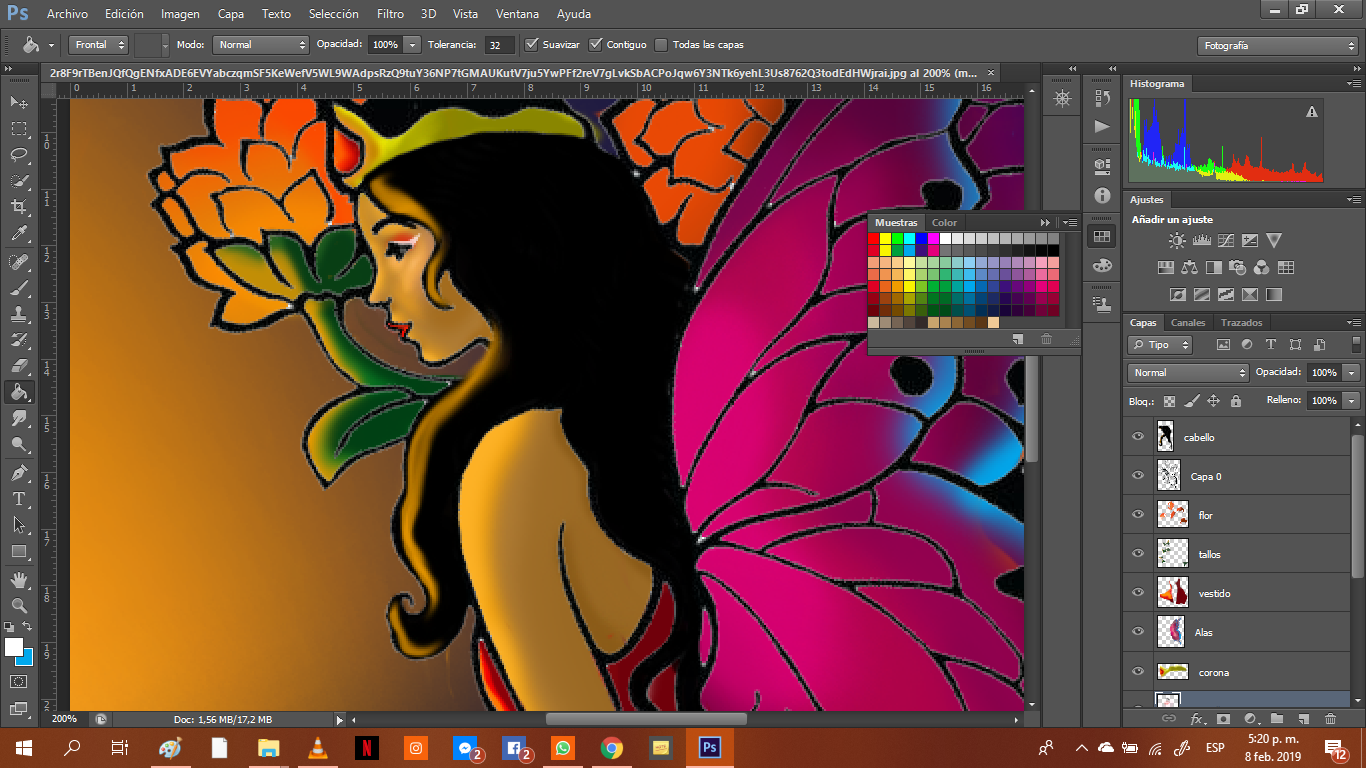Select the Eraser tool
This screenshot has height=768, width=1366.
pos(19,366)
